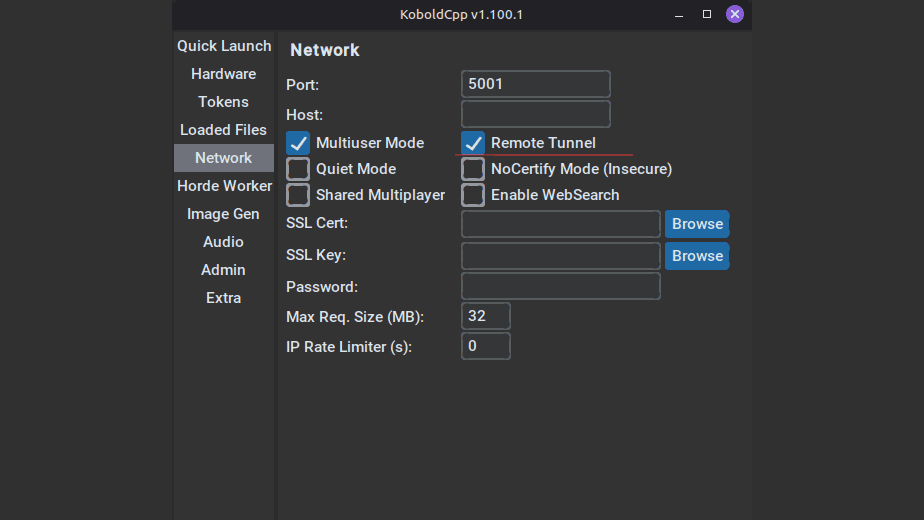Open the Admin tab
924x520 pixels.
tap(224, 270)
